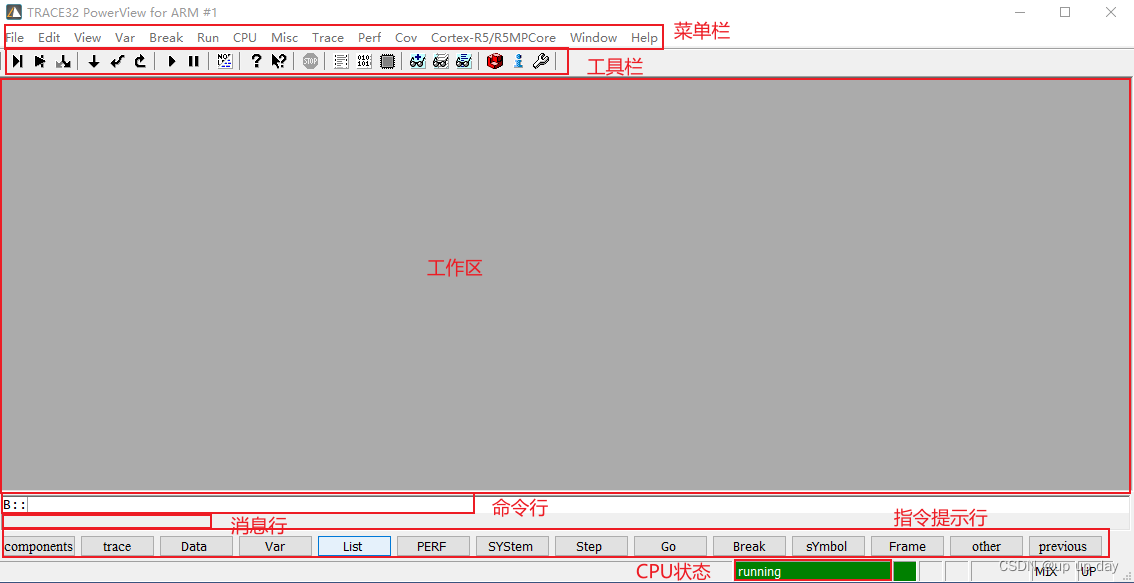Click the blue info toolbar icon
Screen dimensions: 1134x583
518,61
